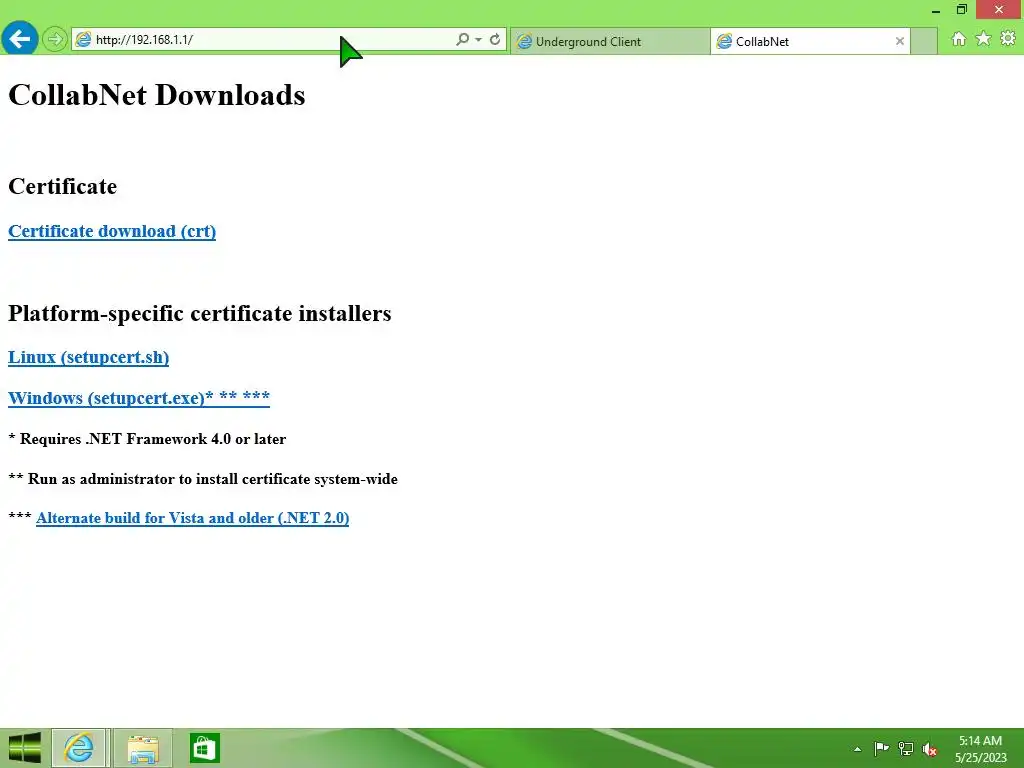Show hidden tray icons arrow

click(857, 749)
